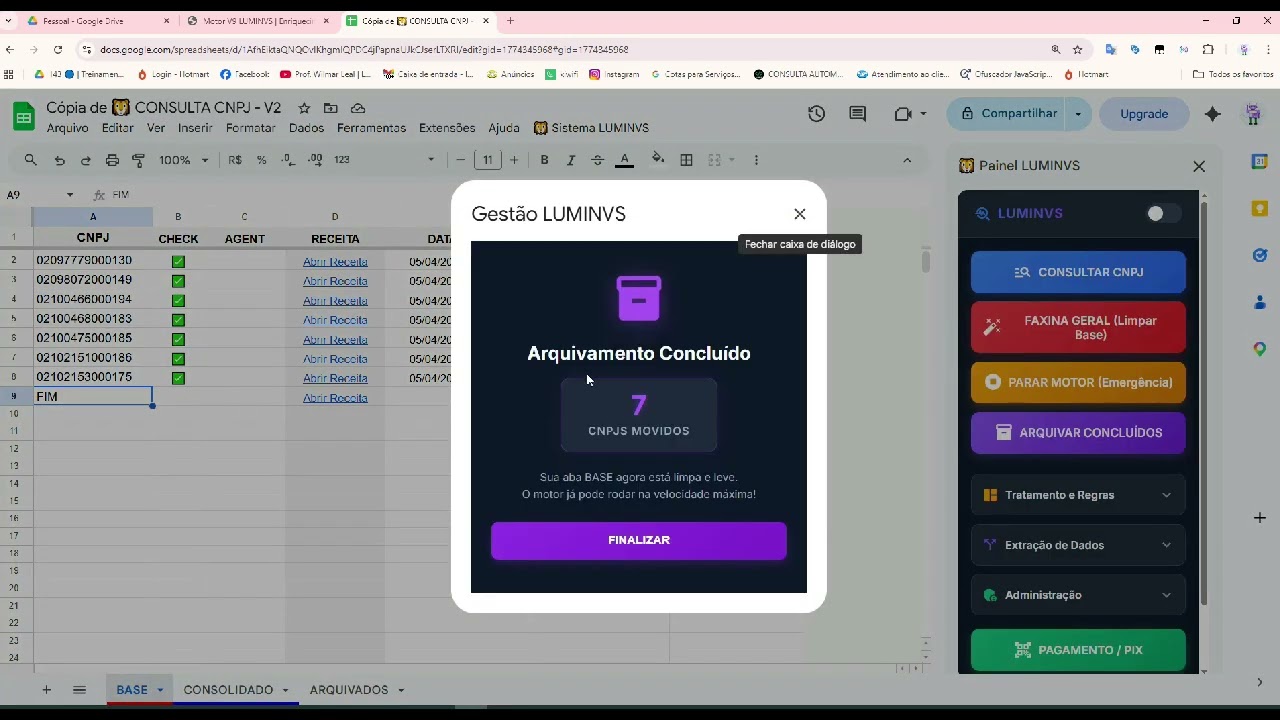
Task: Open the all sheets list icon
Action: click(79, 690)
